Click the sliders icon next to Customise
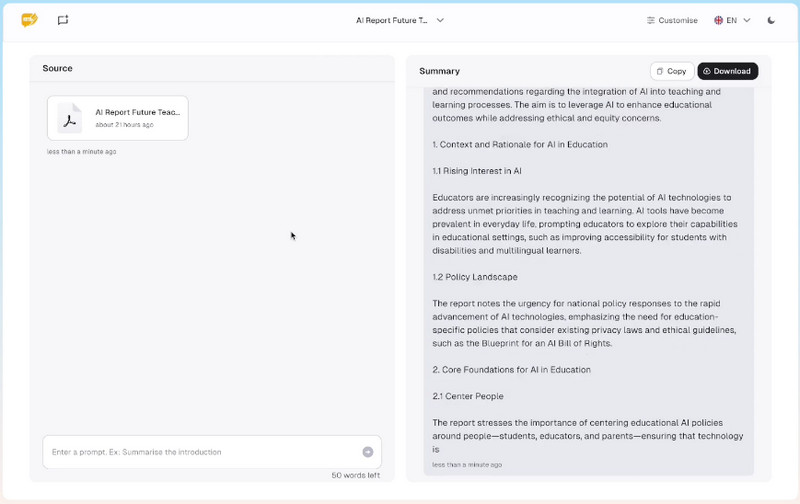The width and height of the screenshot is (800, 504). point(651,20)
